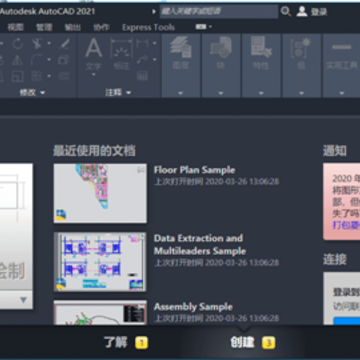Insert a Table from Annotate panel
Image resolution: width=360 pixels, height=360 pixels.
tap(142, 76)
